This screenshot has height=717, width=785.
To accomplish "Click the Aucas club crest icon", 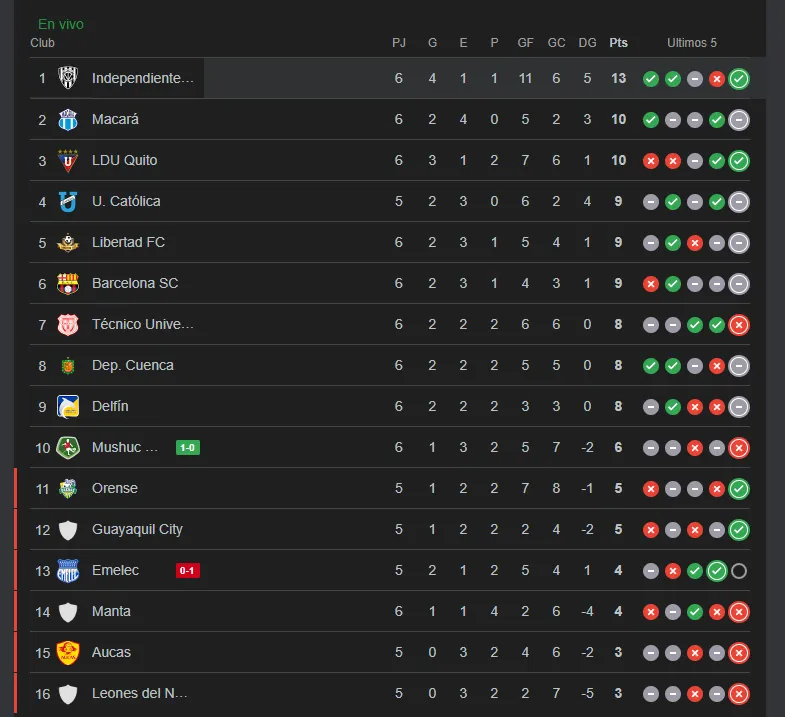I will (x=68, y=652).
